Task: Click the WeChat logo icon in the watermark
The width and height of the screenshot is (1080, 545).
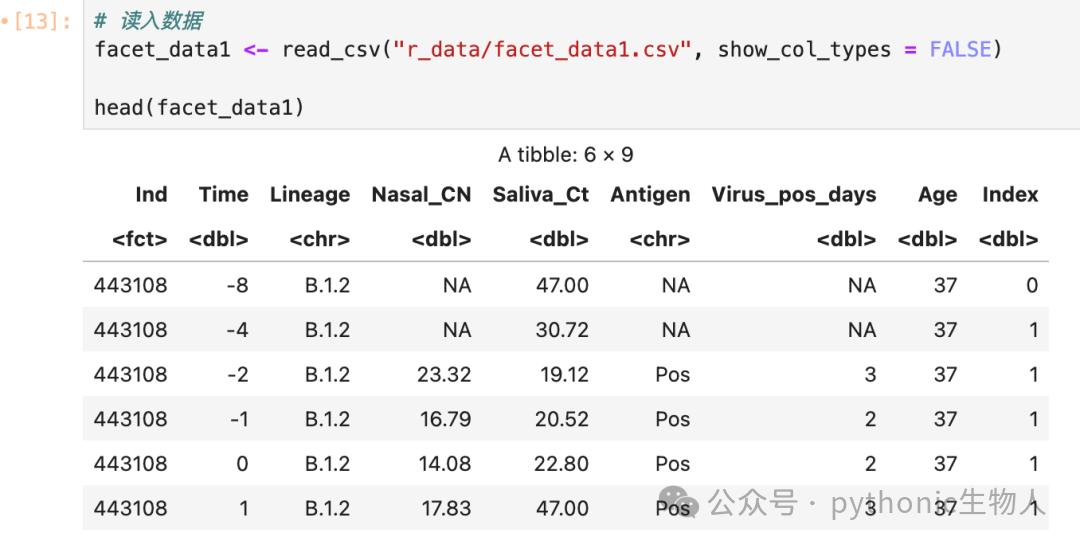Action: pos(679,503)
